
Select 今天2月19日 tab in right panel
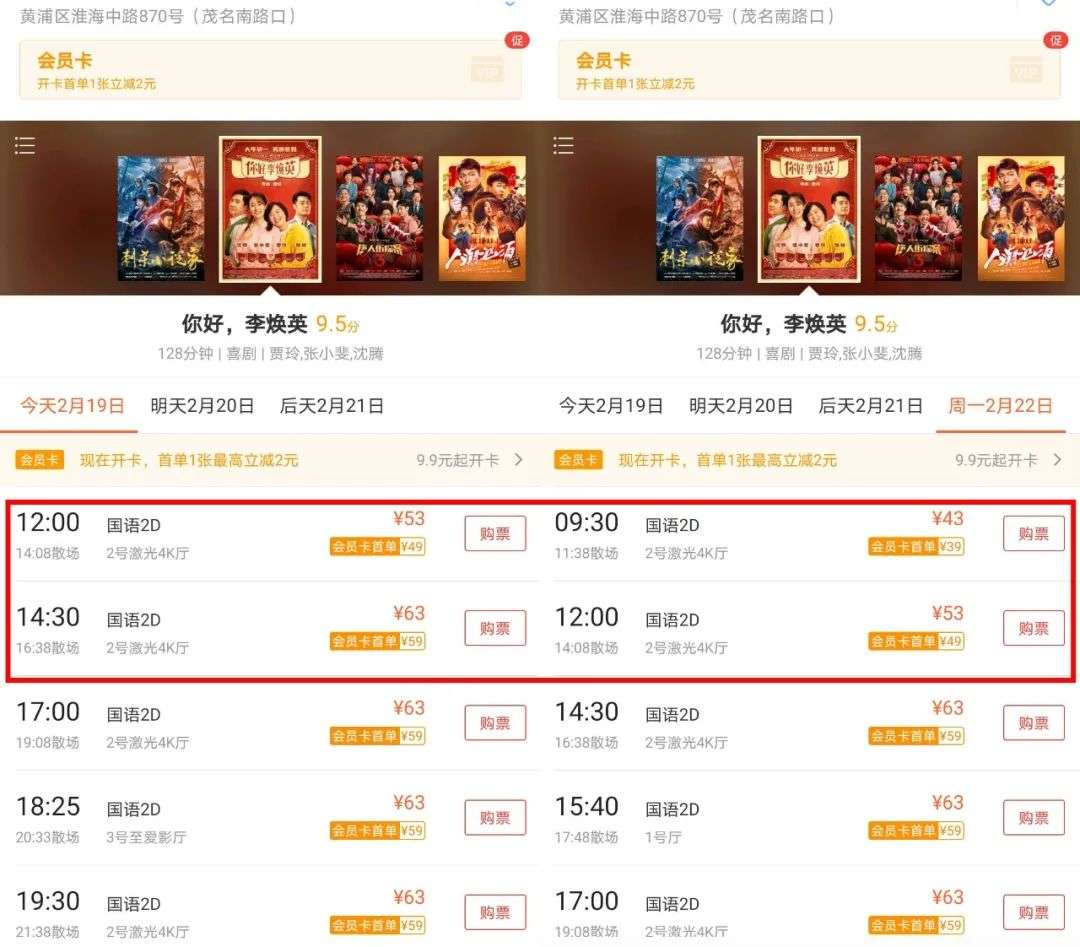(x=611, y=406)
